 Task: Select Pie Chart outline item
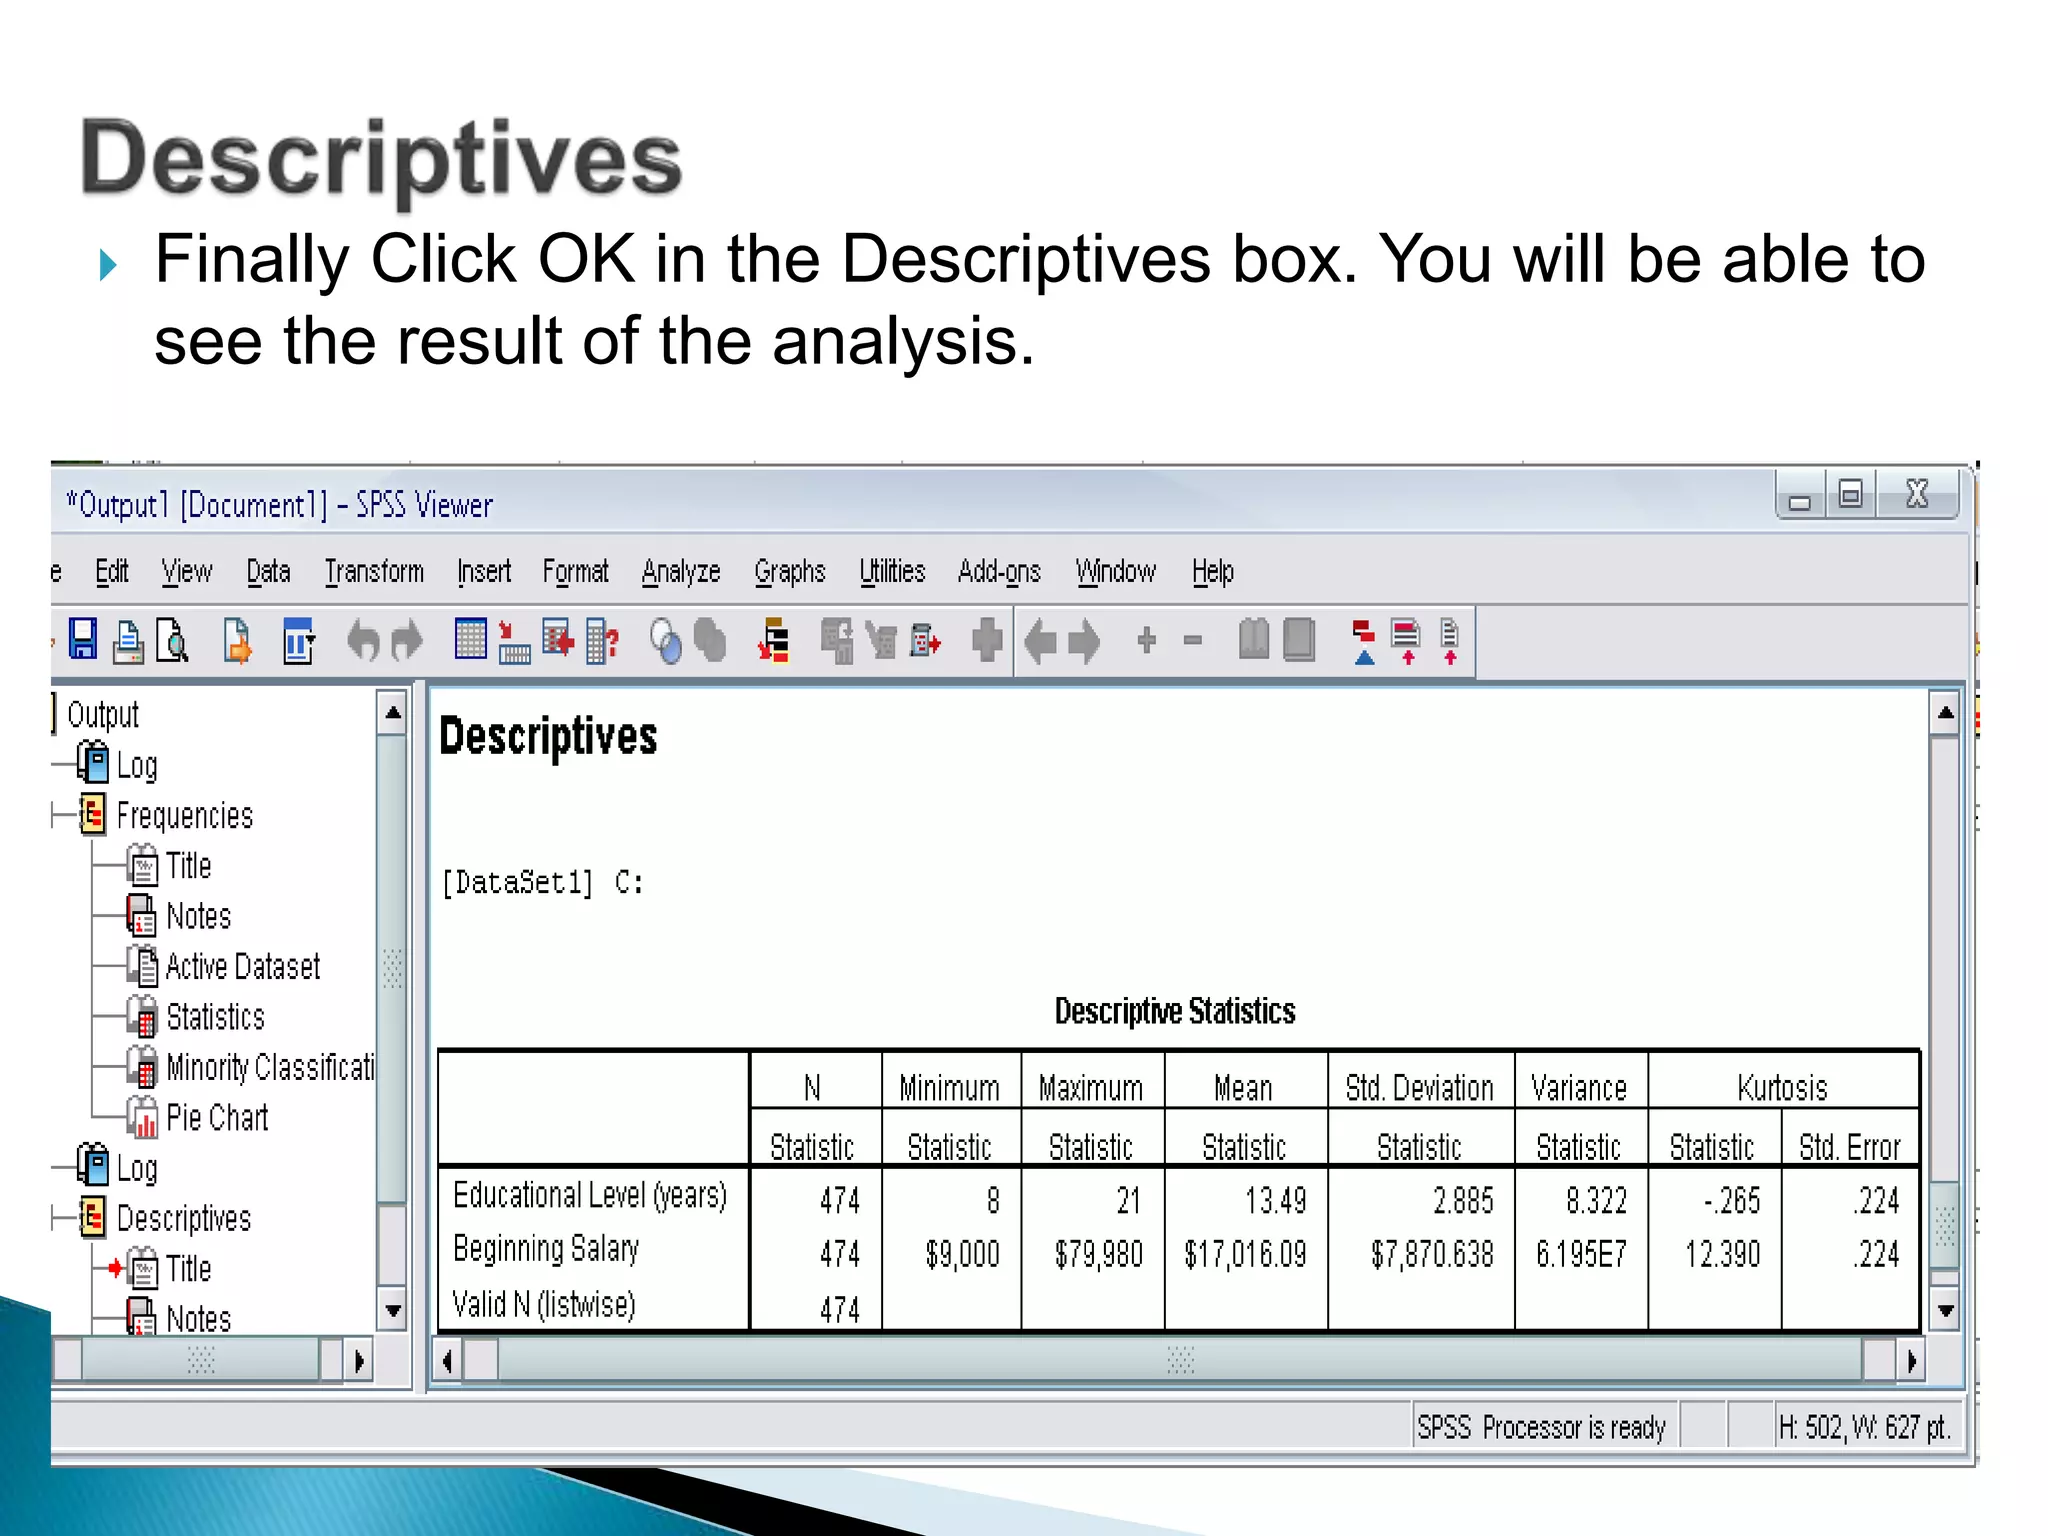pyautogui.click(x=217, y=1117)
